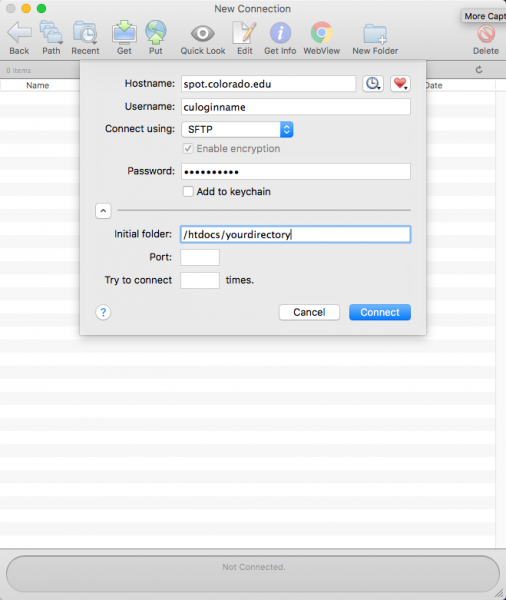The width and height of the screenshot is (506, 600).
Task: Click the New Folder icon
Action: pyautogui.click(x=375, y=34)
